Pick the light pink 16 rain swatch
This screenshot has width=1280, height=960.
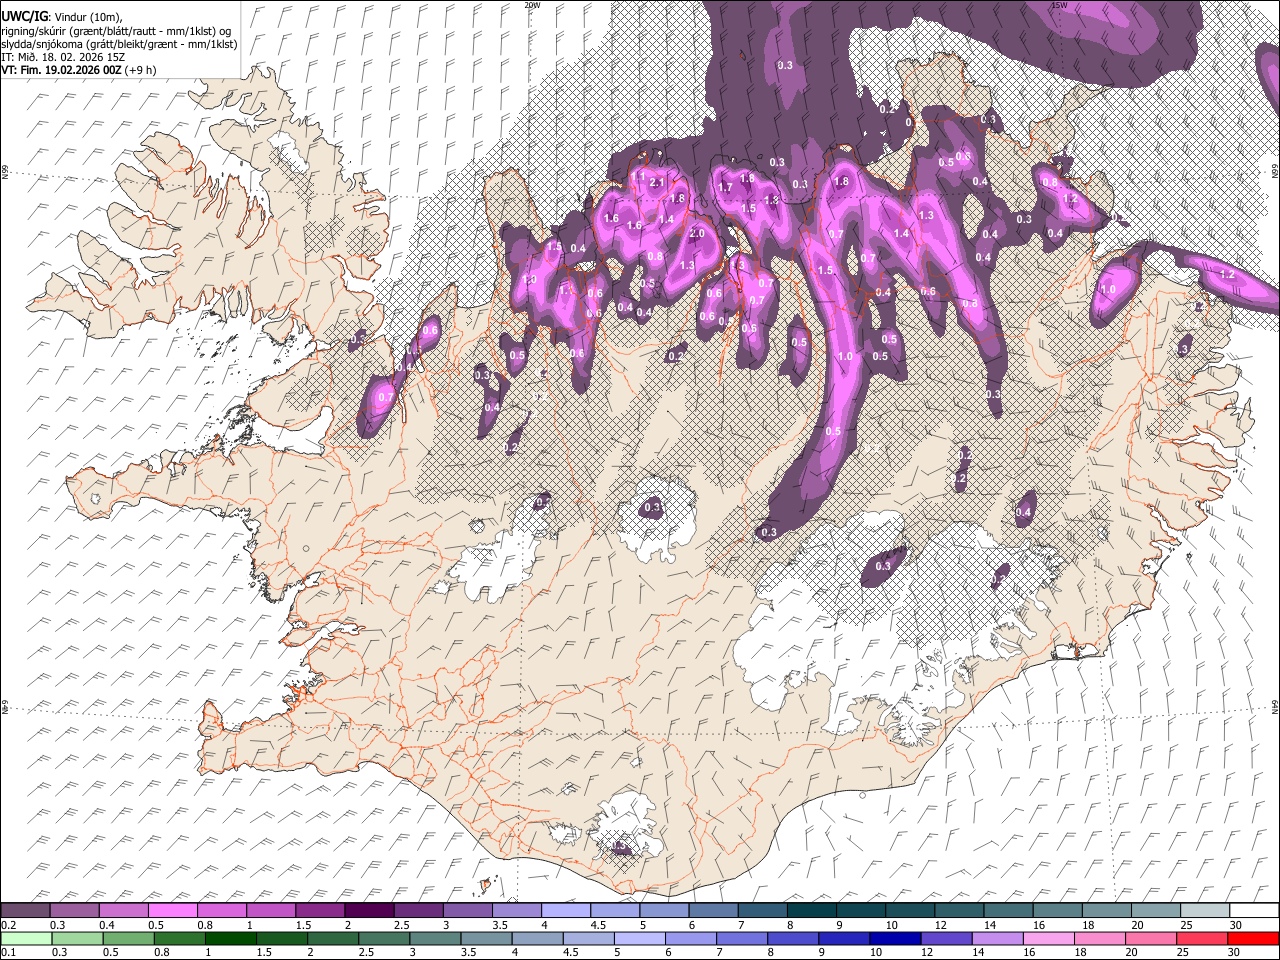point(1047,938)
